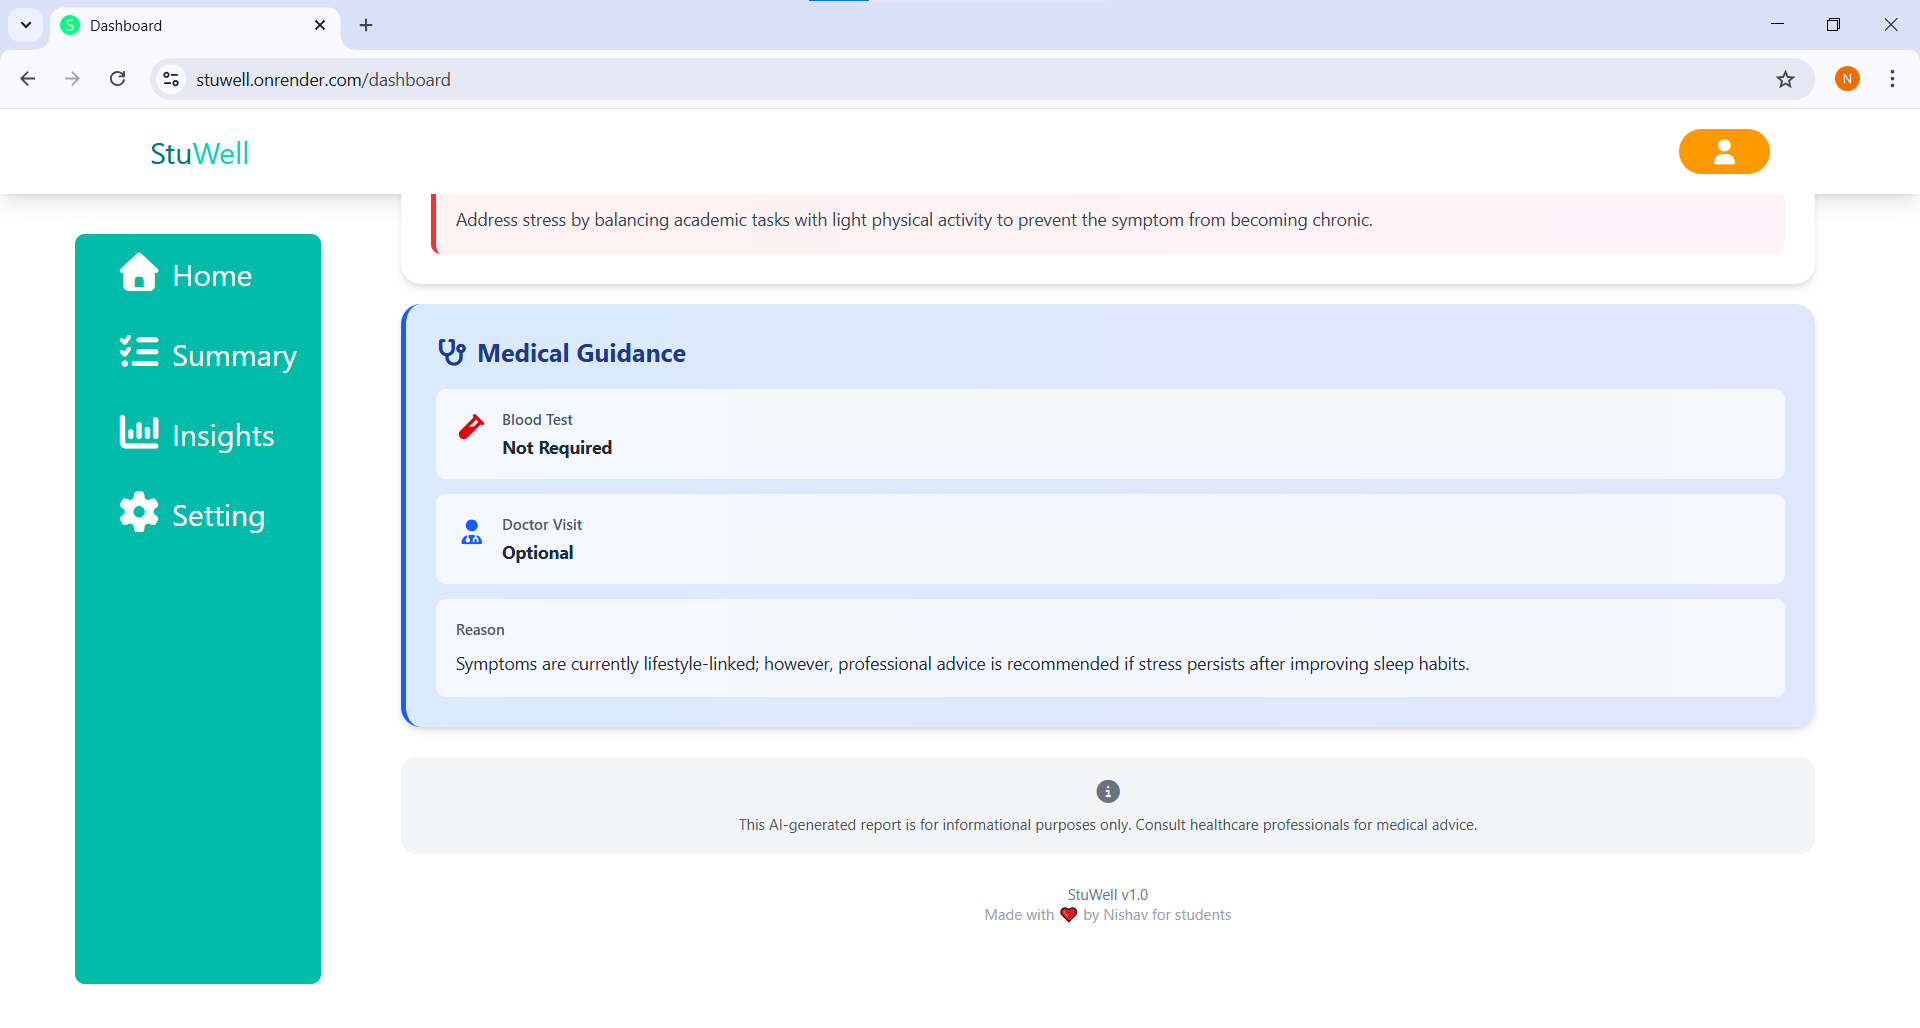
Task: Click the 'Blood Test' label
Action: (x=537, y=420)
